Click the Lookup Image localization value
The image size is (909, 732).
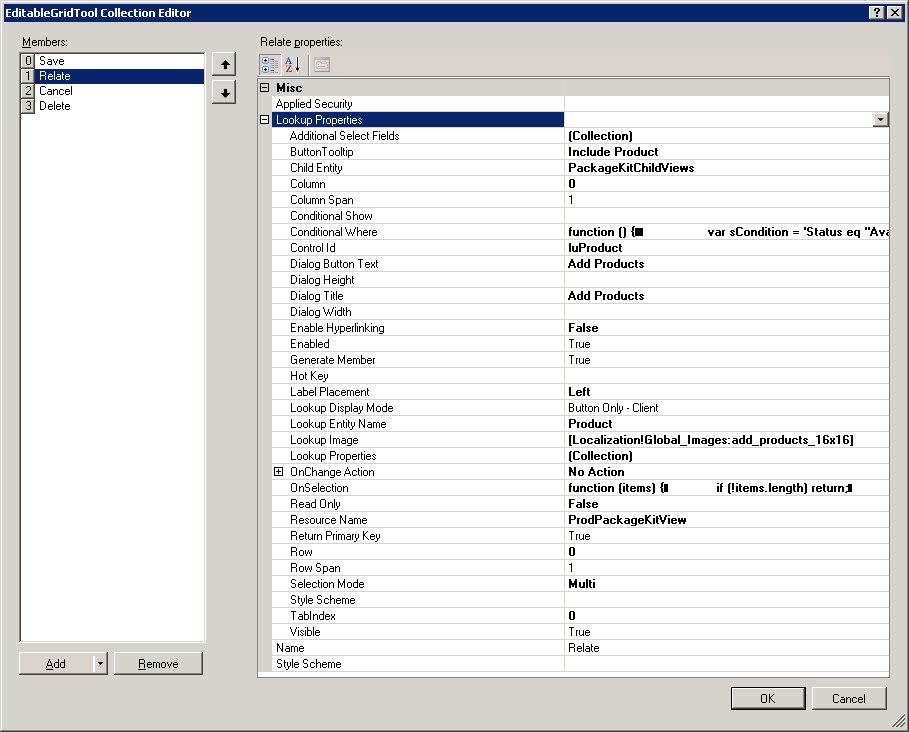pos(711,440)
